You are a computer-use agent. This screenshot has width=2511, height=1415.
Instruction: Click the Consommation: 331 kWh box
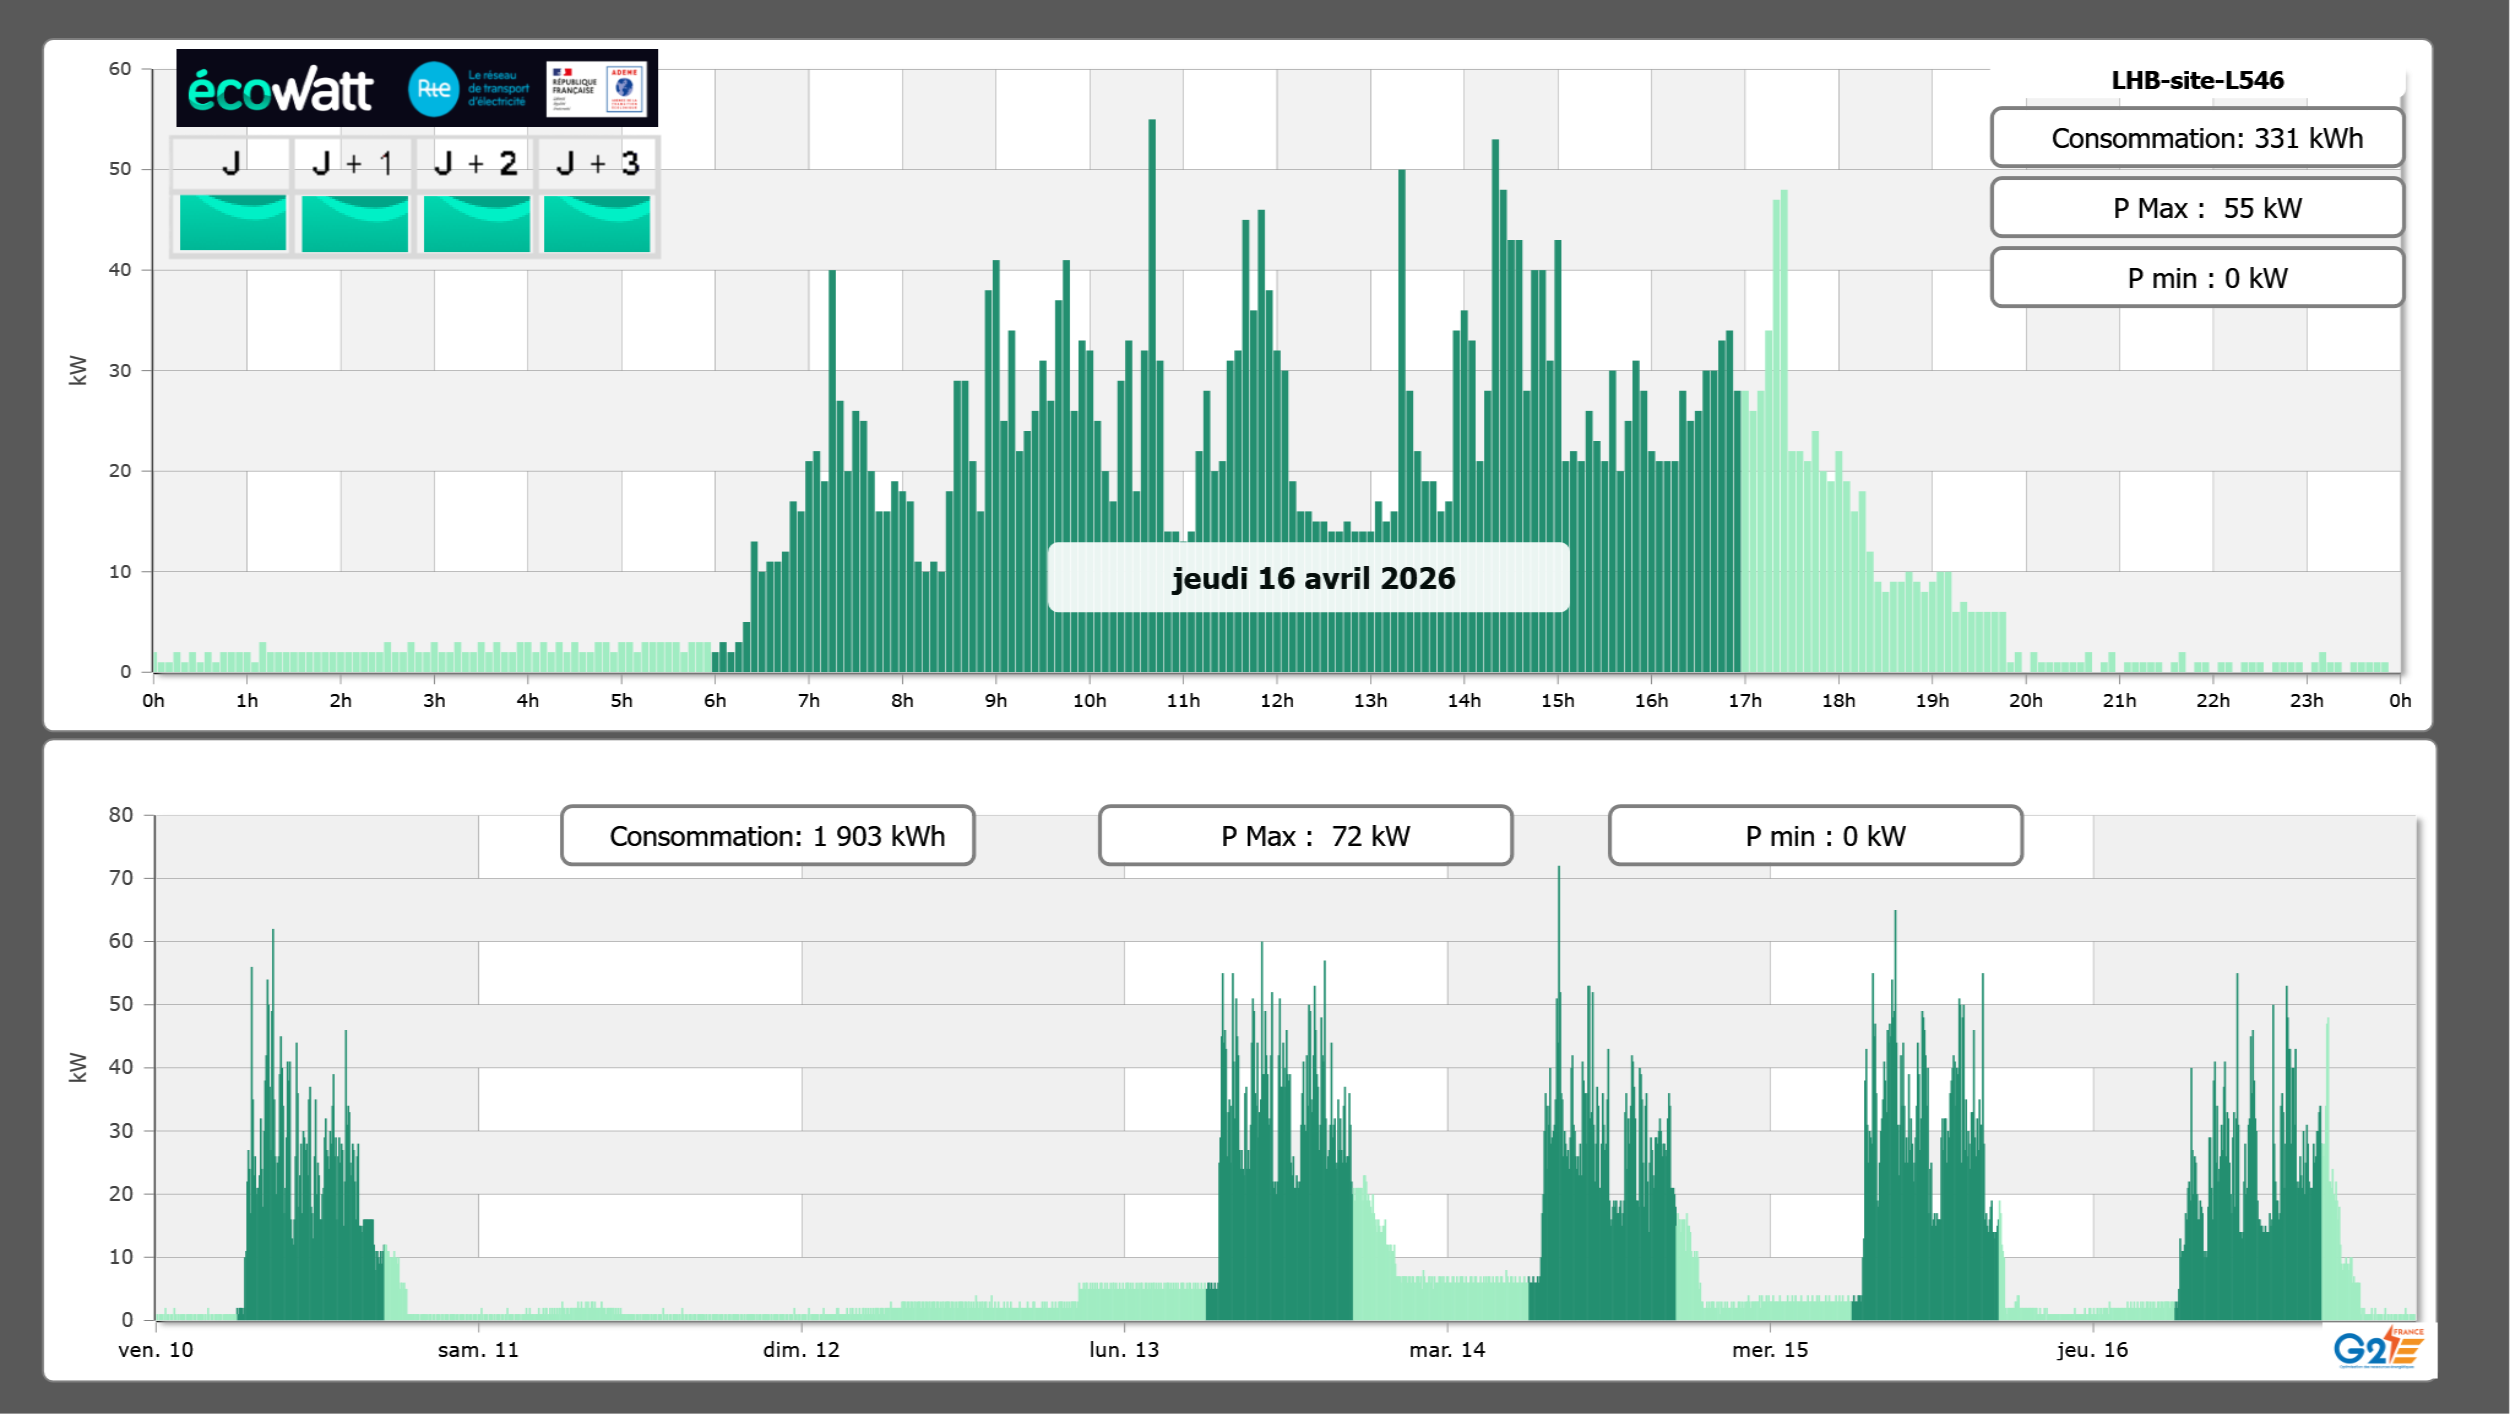click(2197, 138)
